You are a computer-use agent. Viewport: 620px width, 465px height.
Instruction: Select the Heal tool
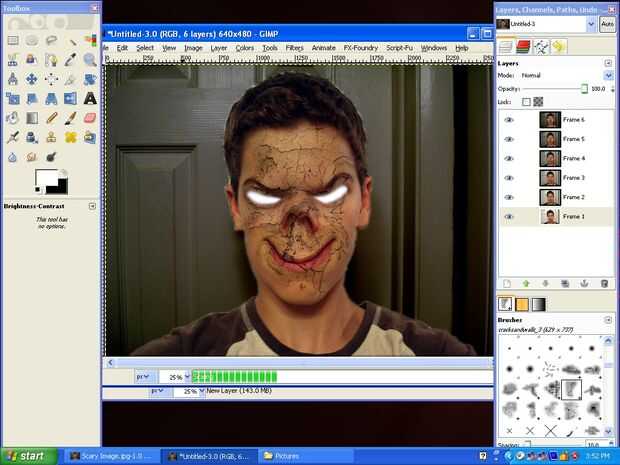(x=71, y=137)
